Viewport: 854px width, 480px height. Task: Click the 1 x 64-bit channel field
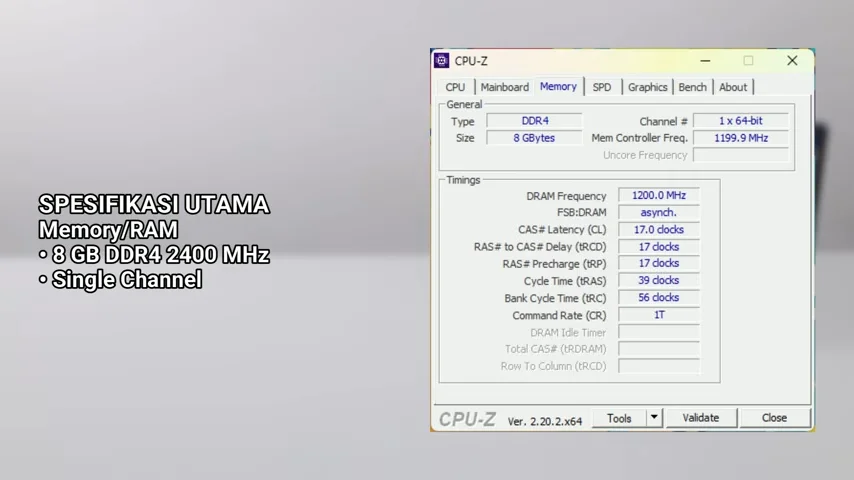point(741,121)
